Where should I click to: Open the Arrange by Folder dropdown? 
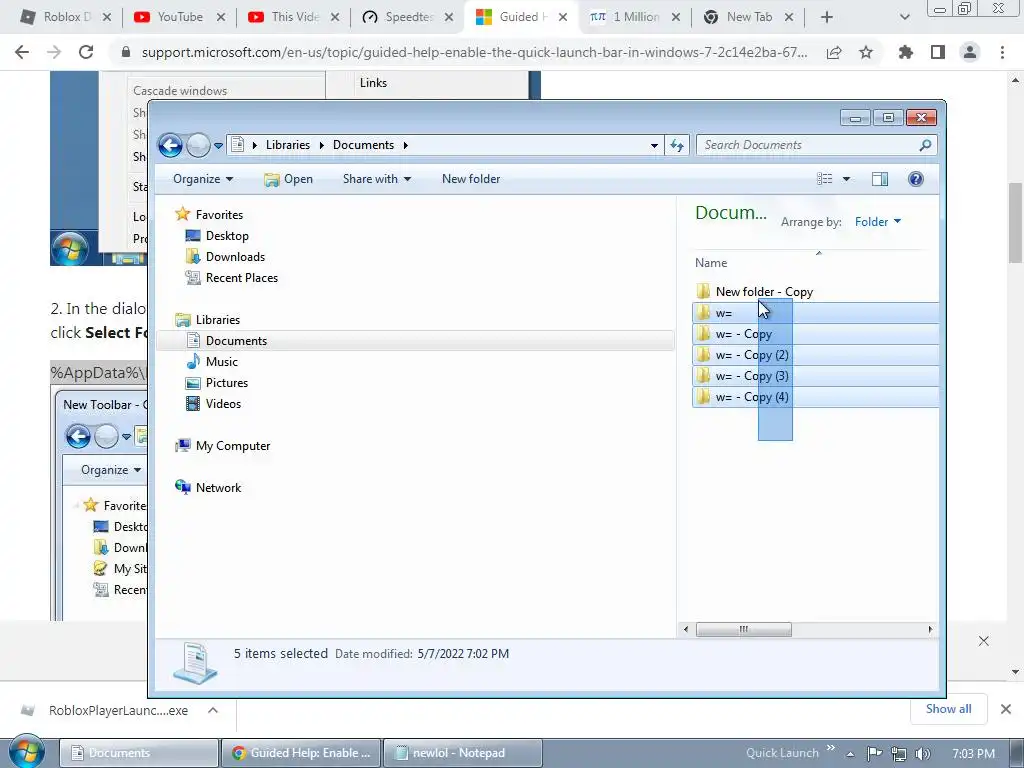[x=878, y=222]
